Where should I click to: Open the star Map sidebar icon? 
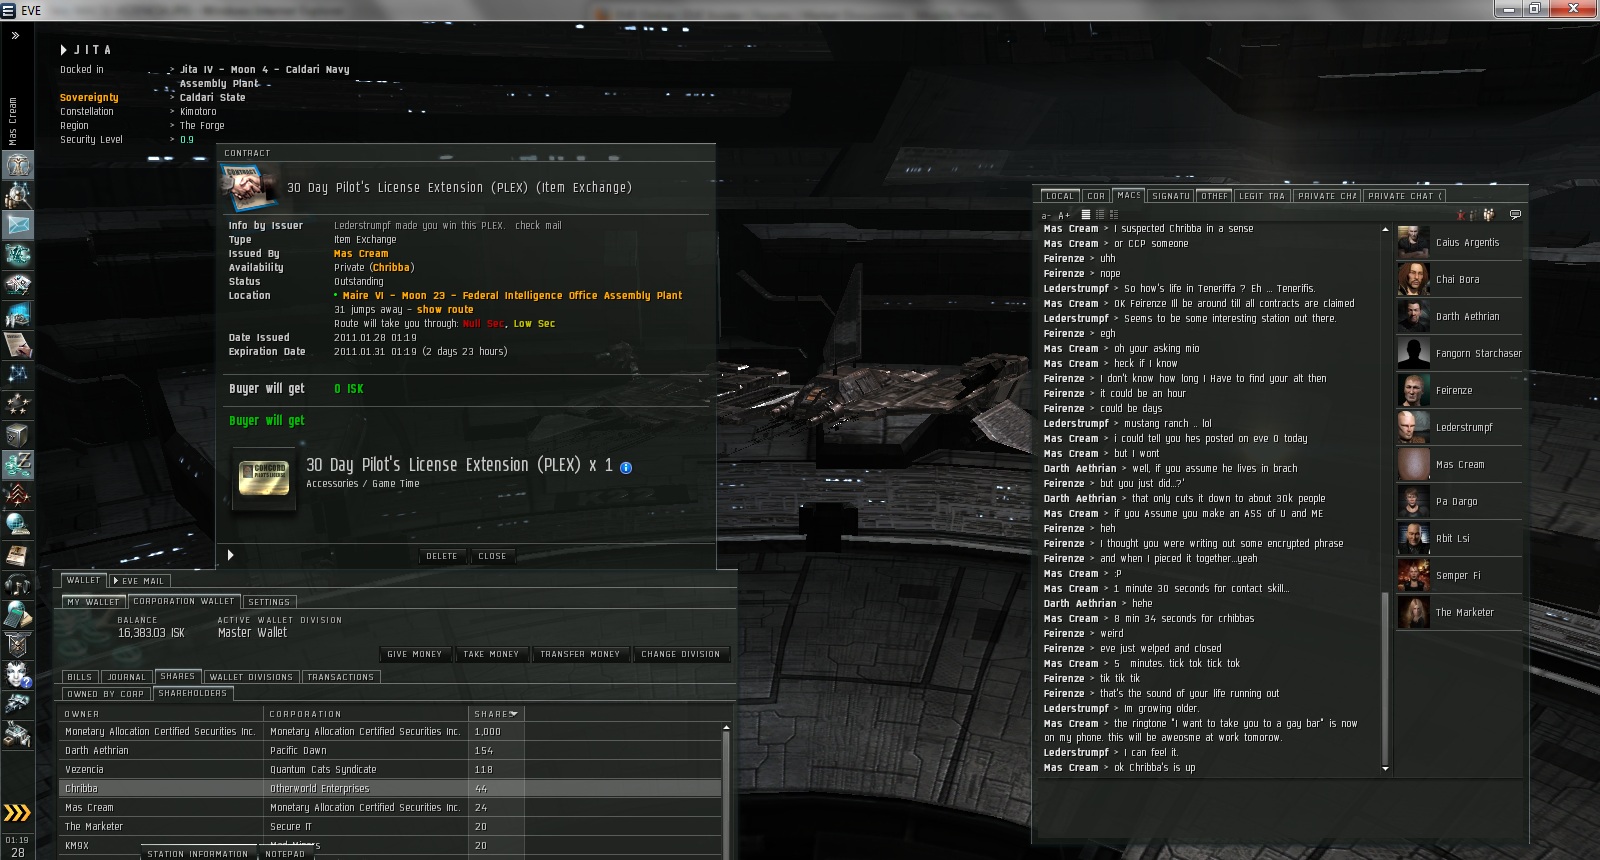(18, 375)
